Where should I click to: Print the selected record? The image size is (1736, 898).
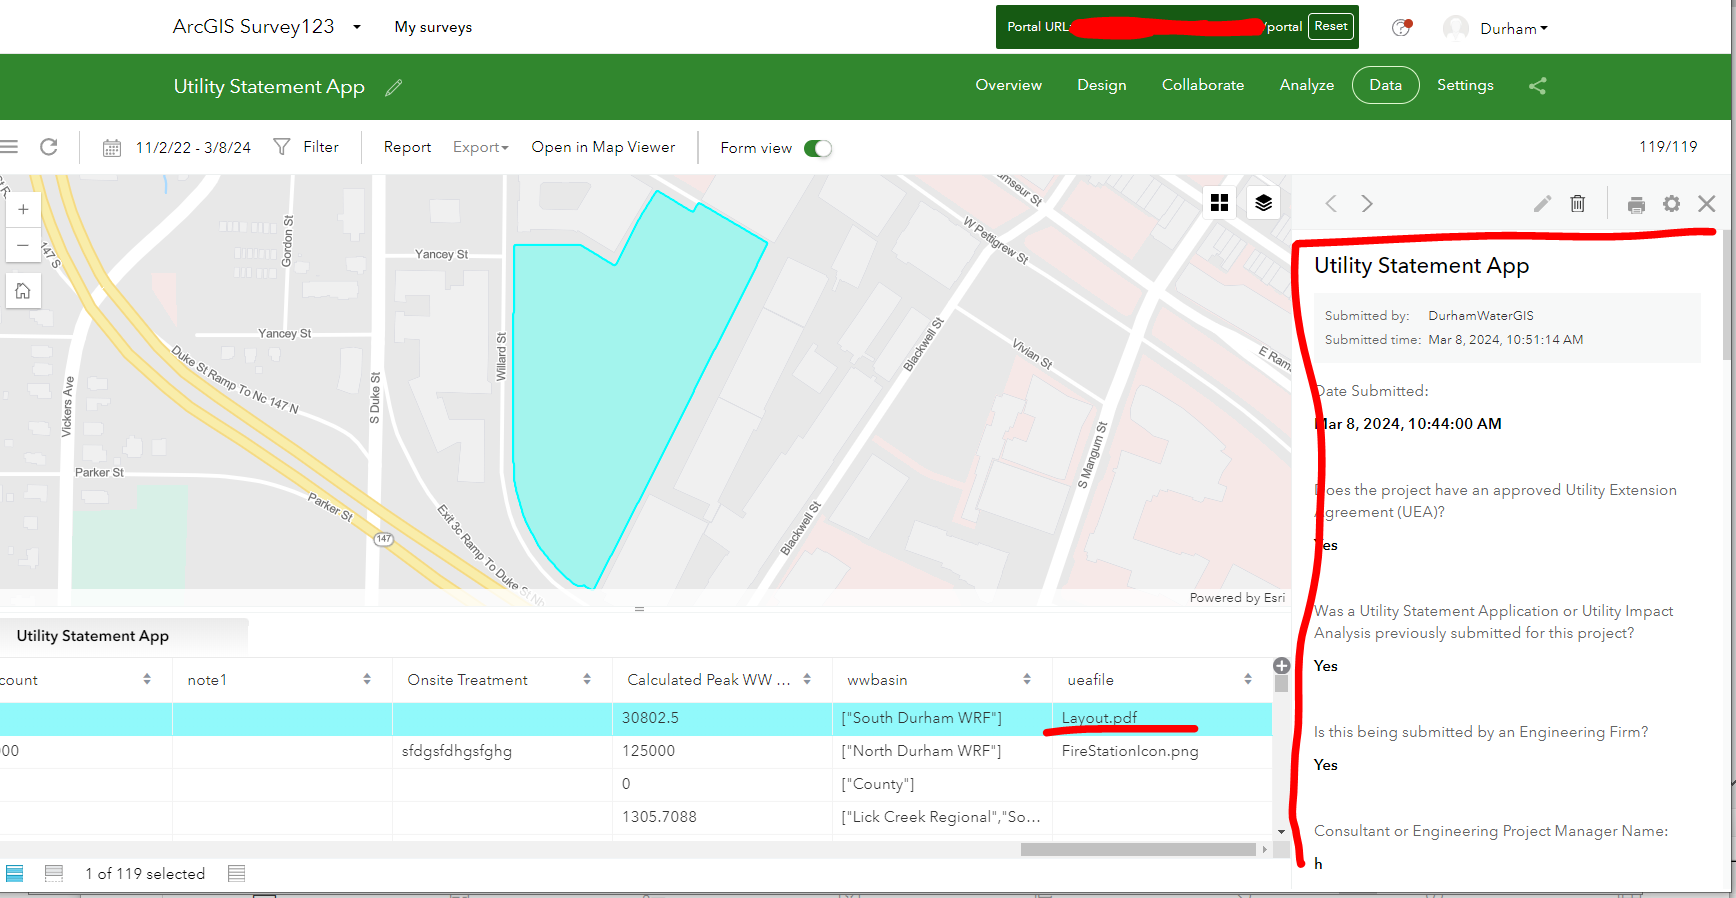[x=1636, y=205]
